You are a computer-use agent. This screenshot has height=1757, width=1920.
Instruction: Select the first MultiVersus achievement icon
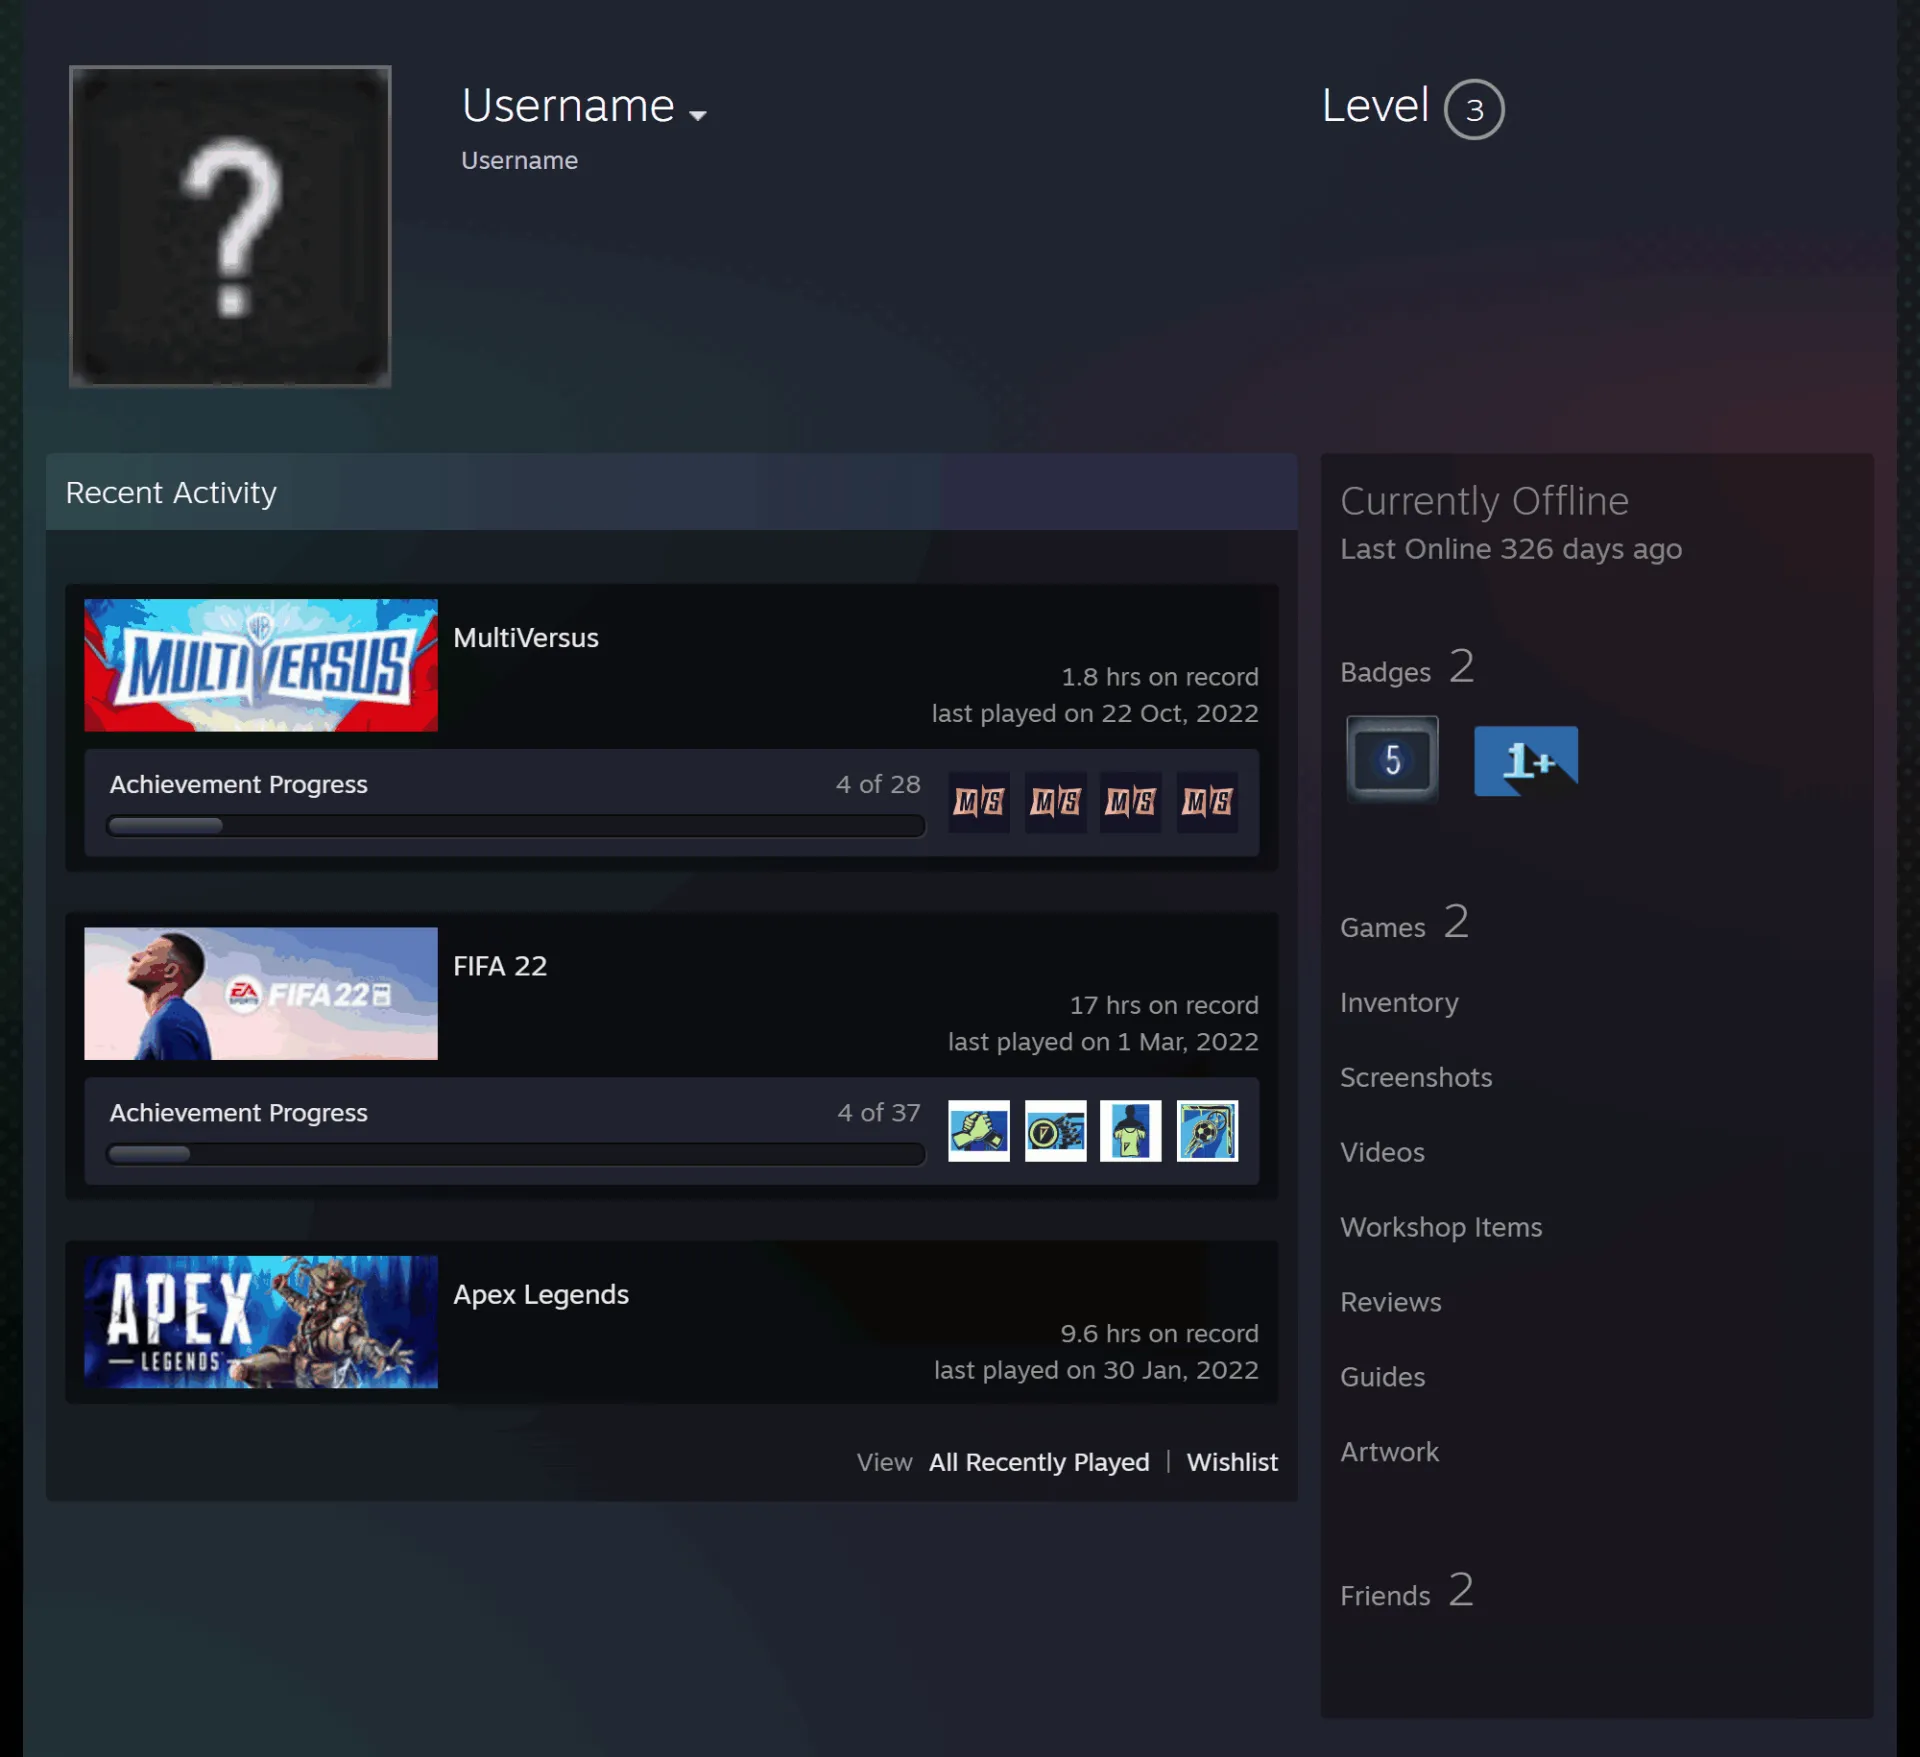click(978, 802)
